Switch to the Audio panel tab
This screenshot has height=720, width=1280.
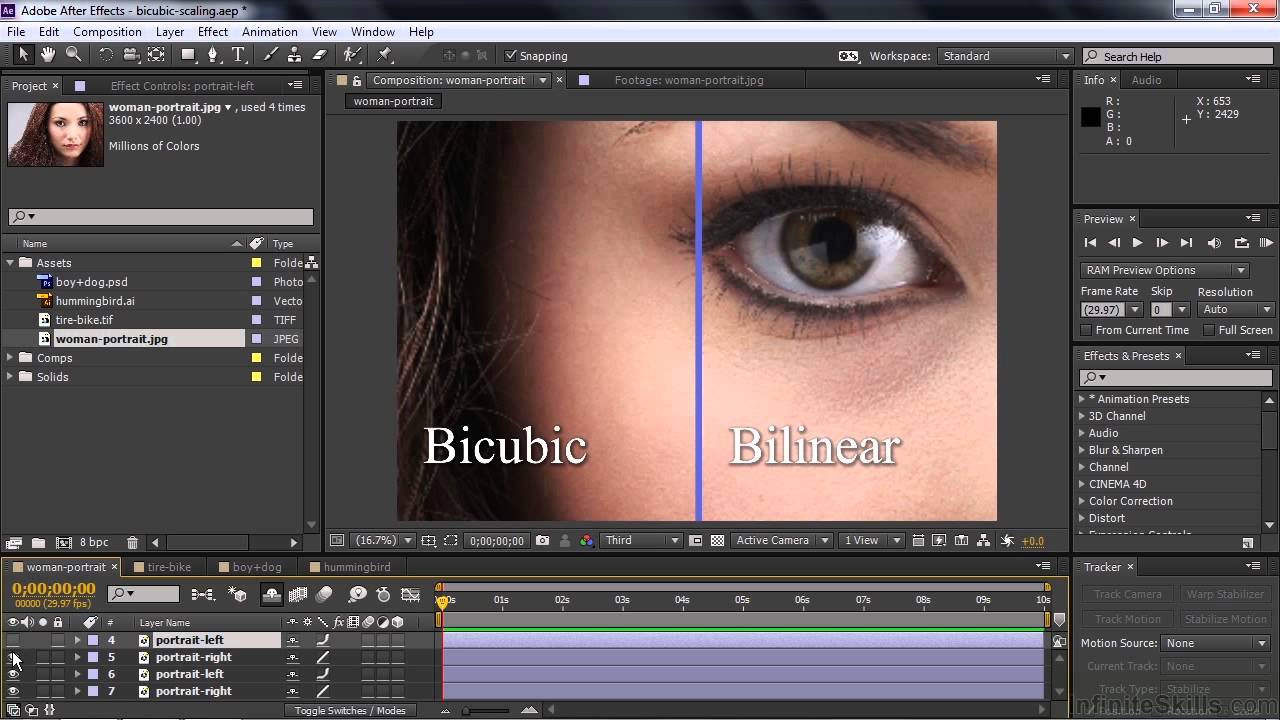1146,80
